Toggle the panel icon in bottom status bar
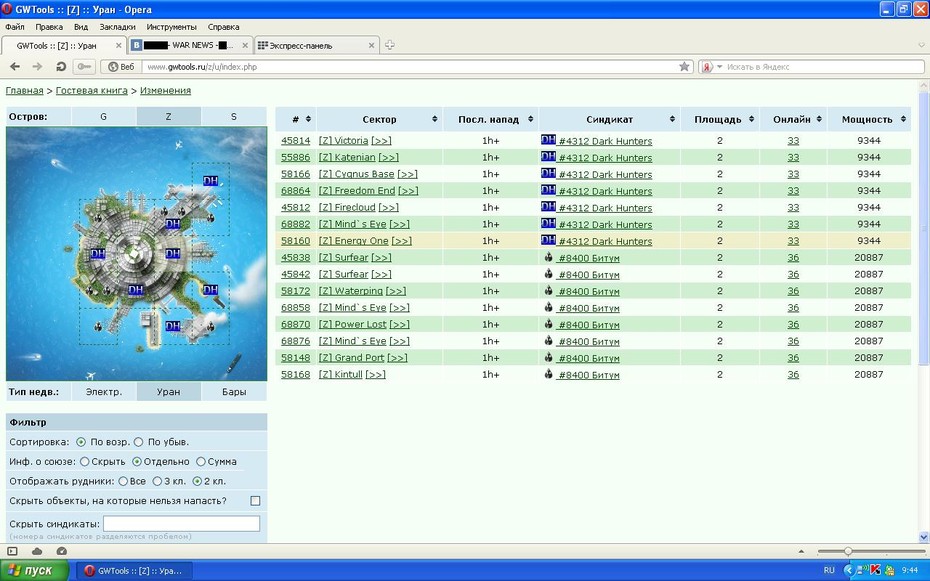Viewport: 930px width, 581px height. (x=12, y=551)
